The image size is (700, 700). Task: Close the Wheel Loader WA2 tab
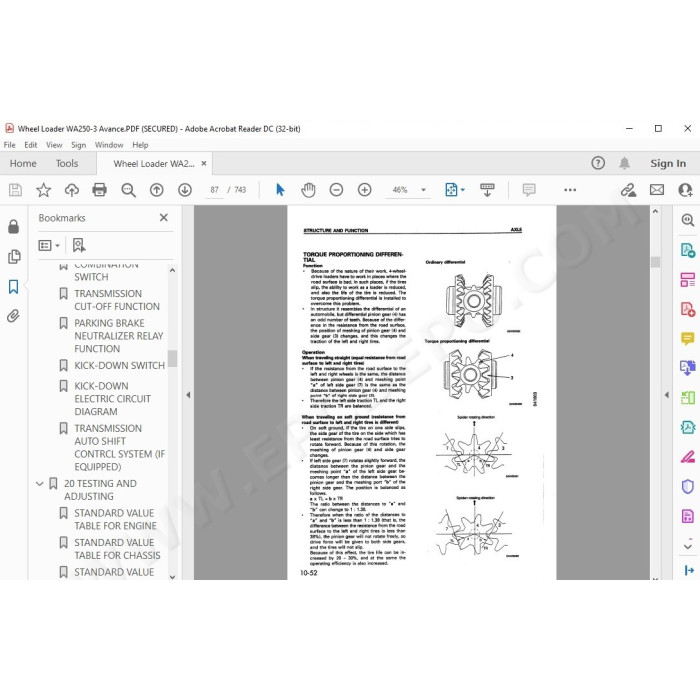pos(204,163)
